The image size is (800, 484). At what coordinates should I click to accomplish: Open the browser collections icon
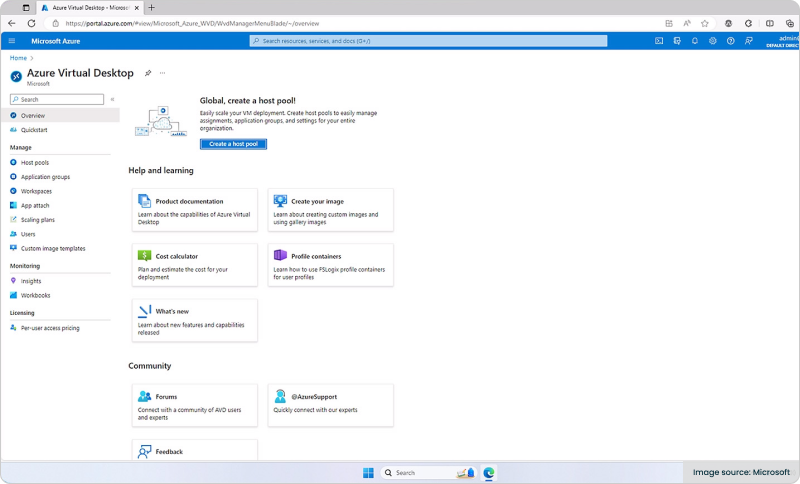(x=789, y=23)
